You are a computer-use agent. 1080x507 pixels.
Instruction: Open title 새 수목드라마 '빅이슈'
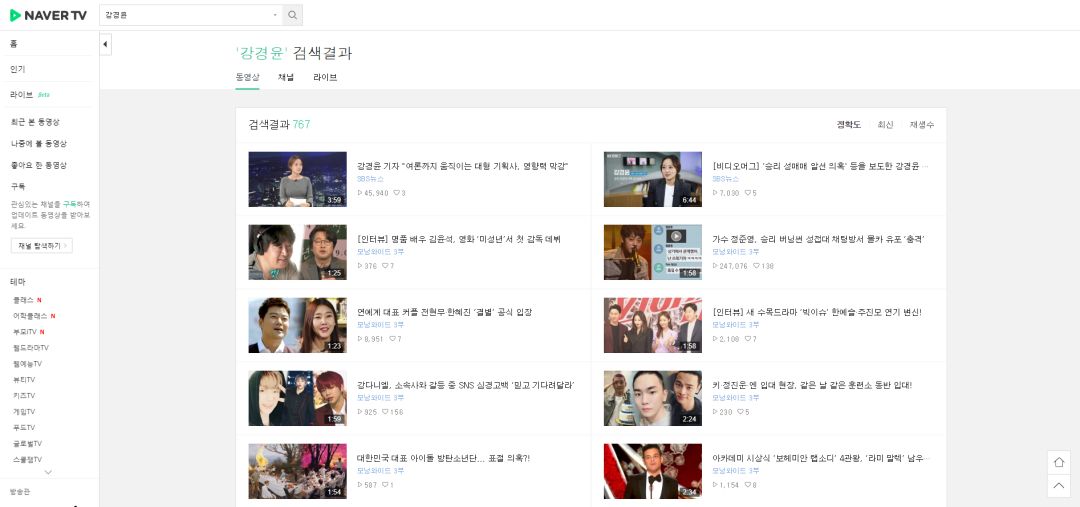point(817,312)
